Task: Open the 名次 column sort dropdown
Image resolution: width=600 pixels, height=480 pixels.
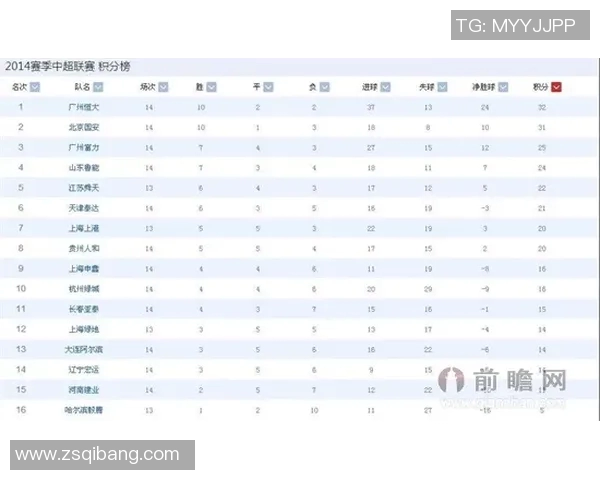Action: 35,87
